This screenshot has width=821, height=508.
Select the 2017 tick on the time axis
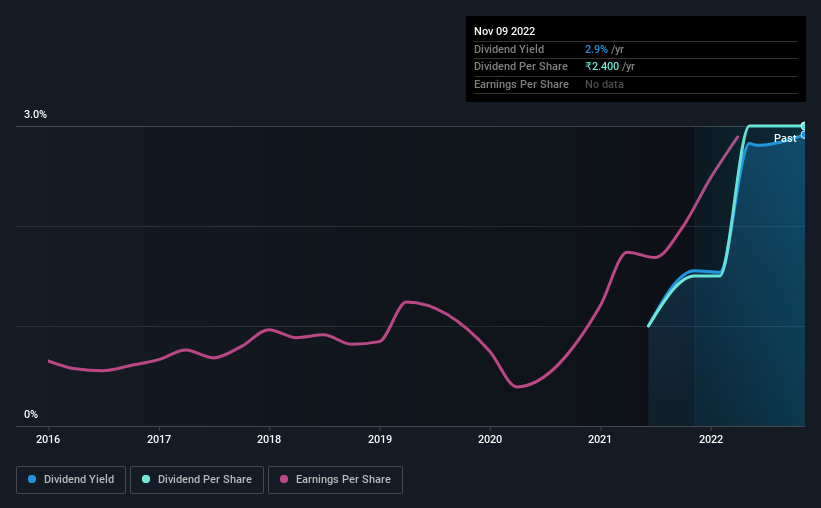coord(159,438)
